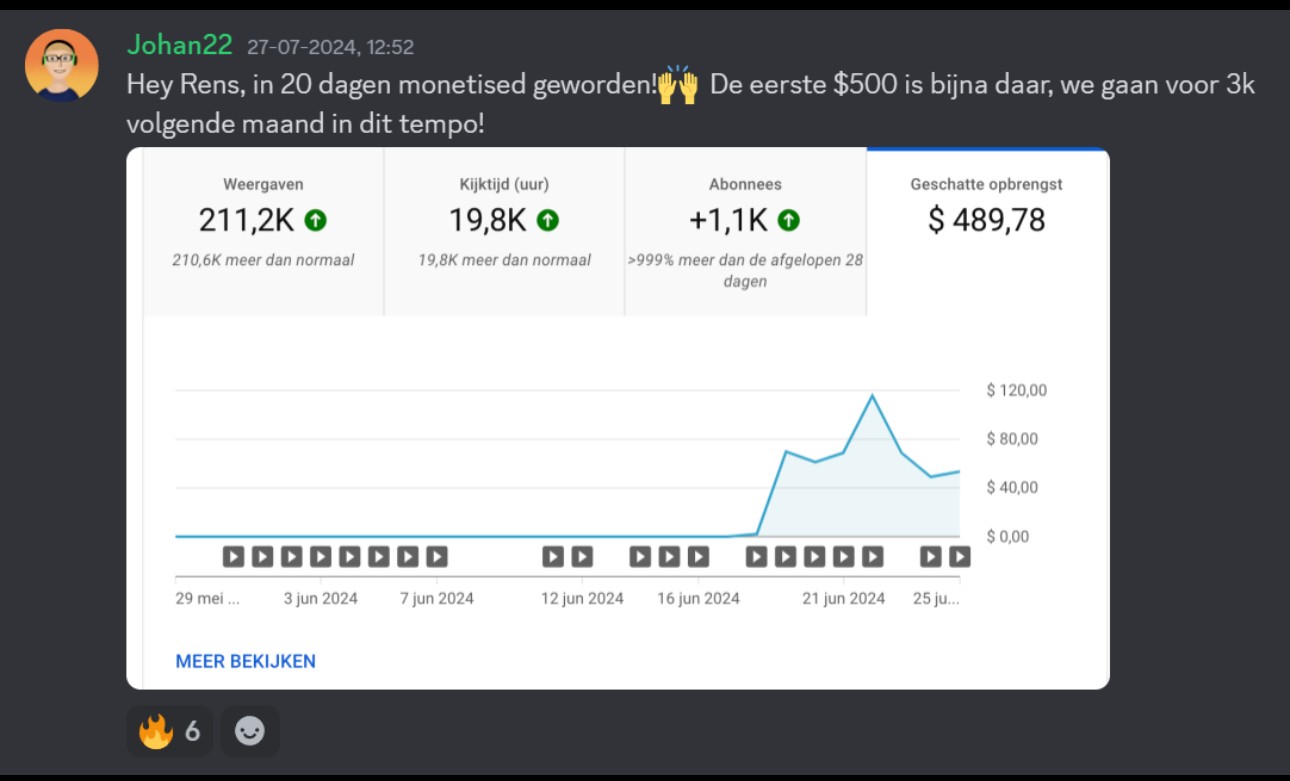Click the 211,2K views value
1290x781 pixels.
(x=246, y=220)
